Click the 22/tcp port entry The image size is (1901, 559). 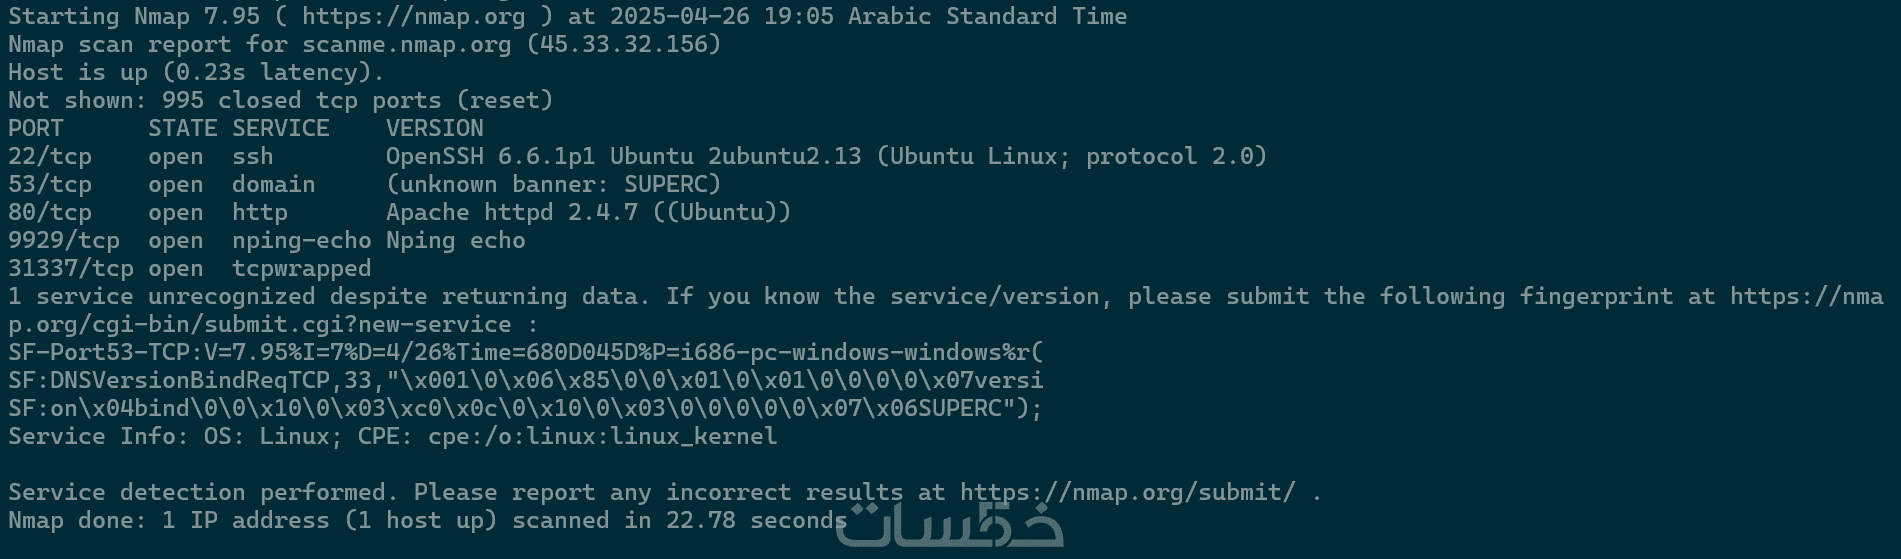click(50, 157)
